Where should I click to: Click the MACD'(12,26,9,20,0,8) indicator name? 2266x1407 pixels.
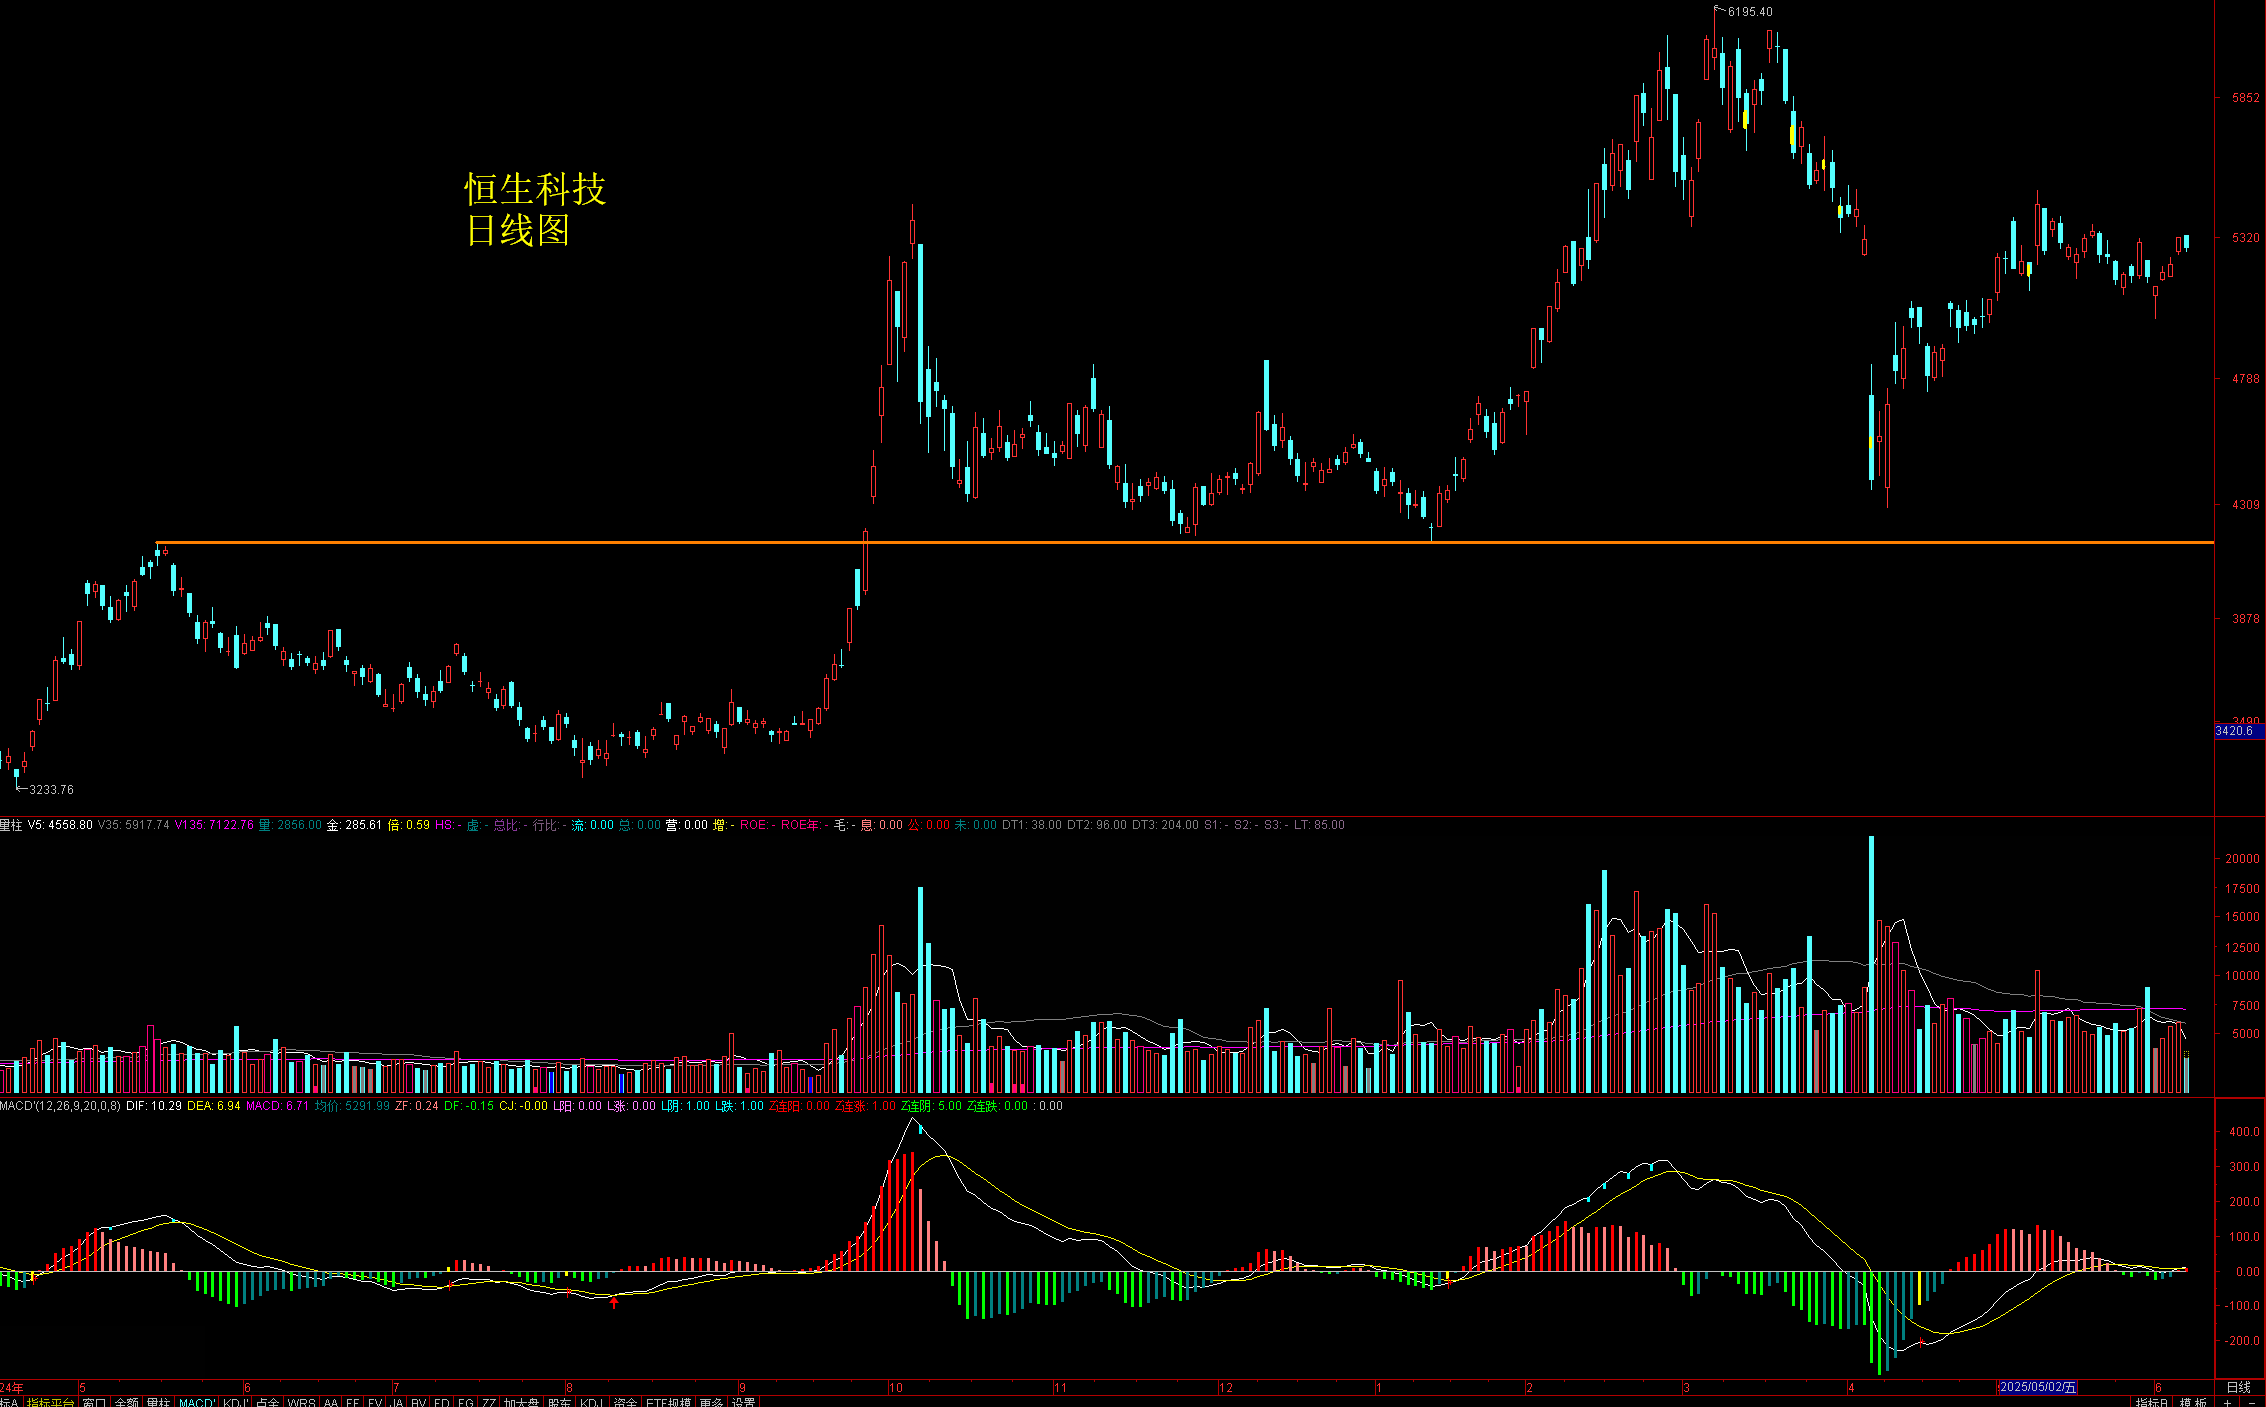(60, 1106)
